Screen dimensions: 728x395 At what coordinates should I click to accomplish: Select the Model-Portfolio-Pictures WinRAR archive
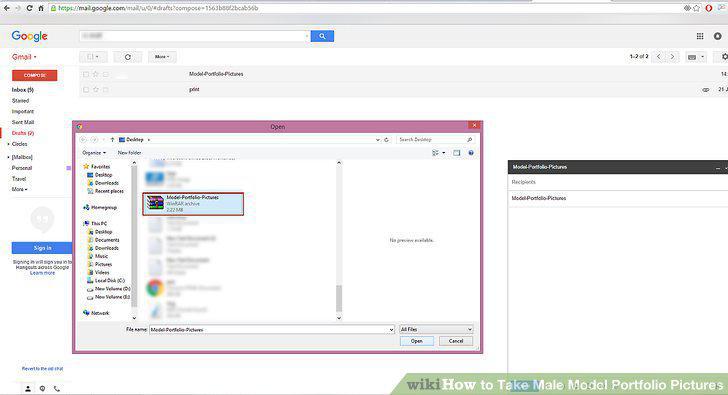tap(193, 204)
